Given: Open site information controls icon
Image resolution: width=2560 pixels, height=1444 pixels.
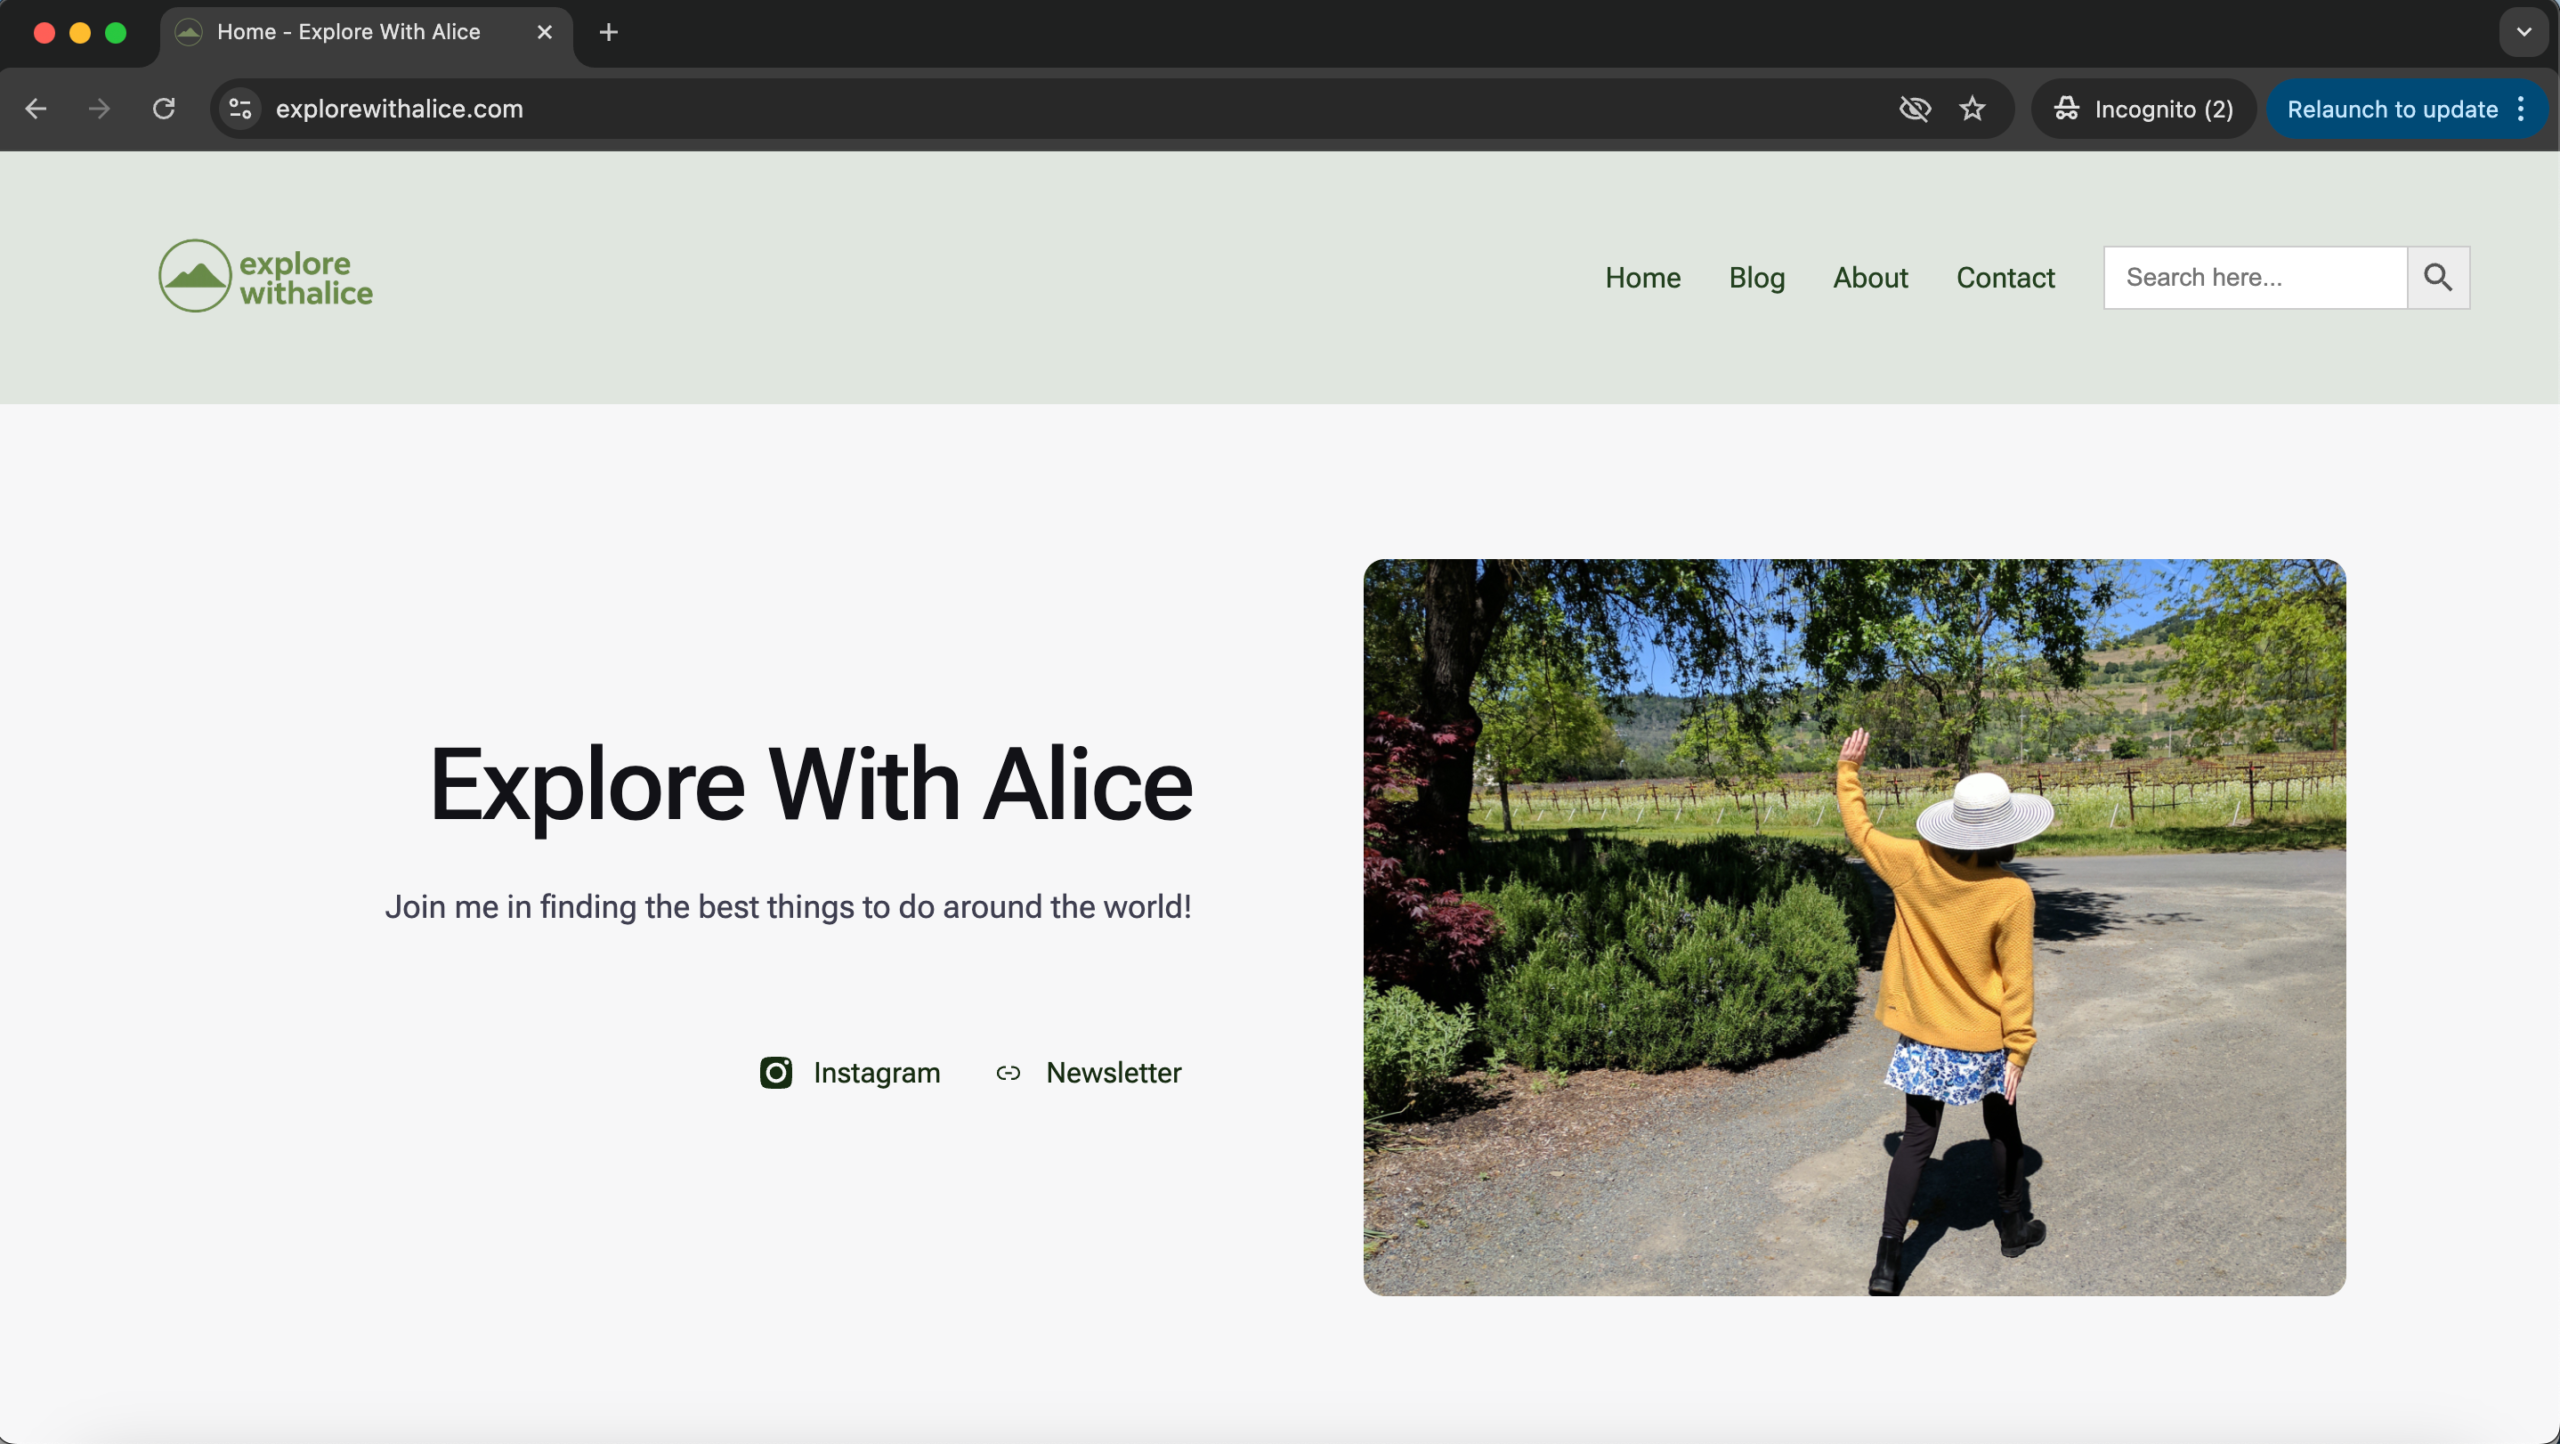Looking at the screenshot, I should coord(240,109).
